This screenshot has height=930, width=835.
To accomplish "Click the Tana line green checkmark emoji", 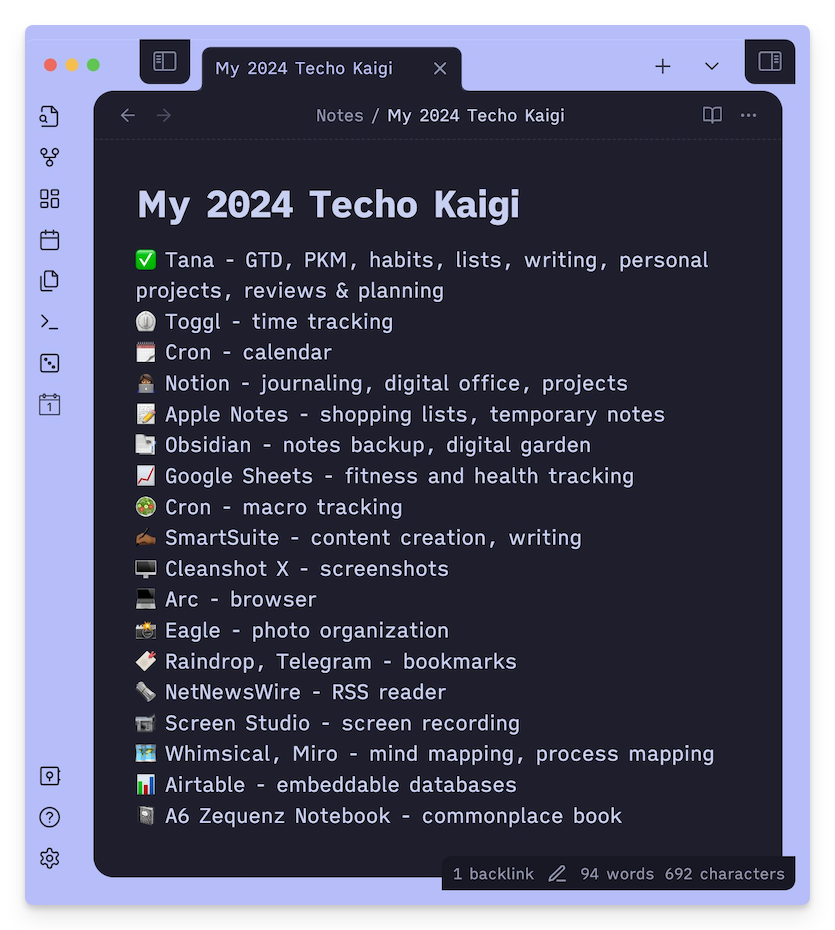I will pyautogui.click(x=145, y=260).
